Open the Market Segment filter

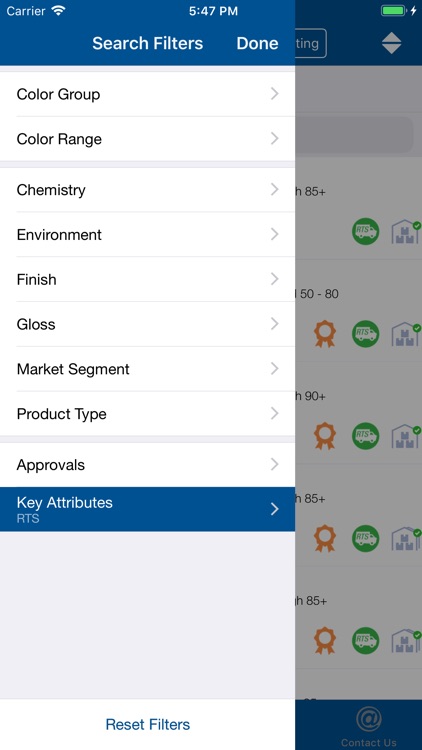147,369
